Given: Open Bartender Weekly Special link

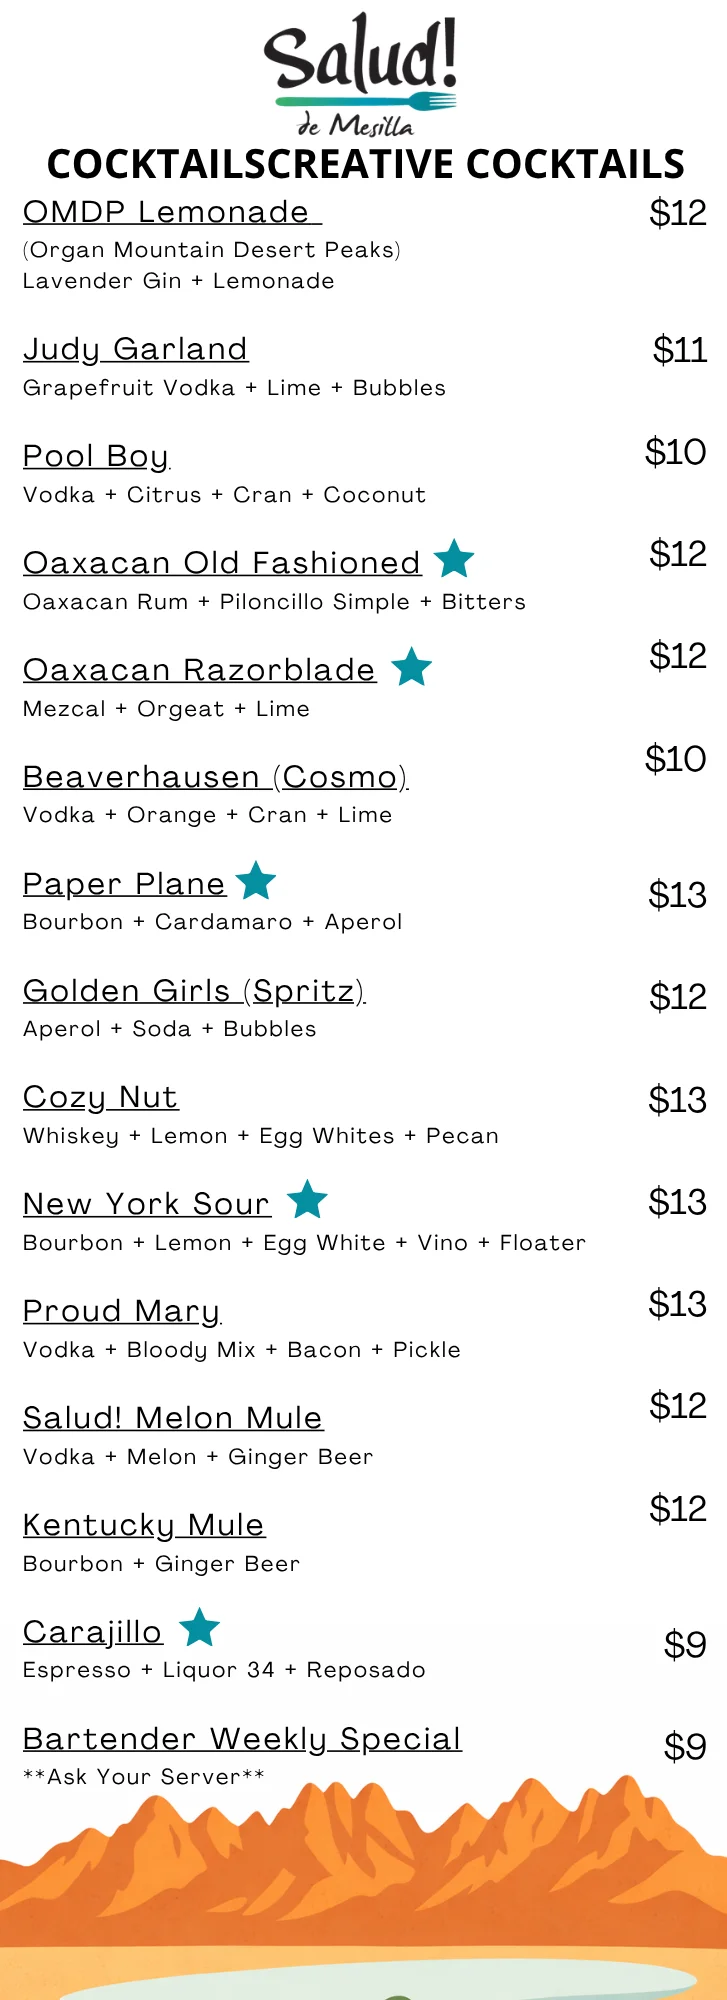Looking at the screenshot, I should 243,1740.
